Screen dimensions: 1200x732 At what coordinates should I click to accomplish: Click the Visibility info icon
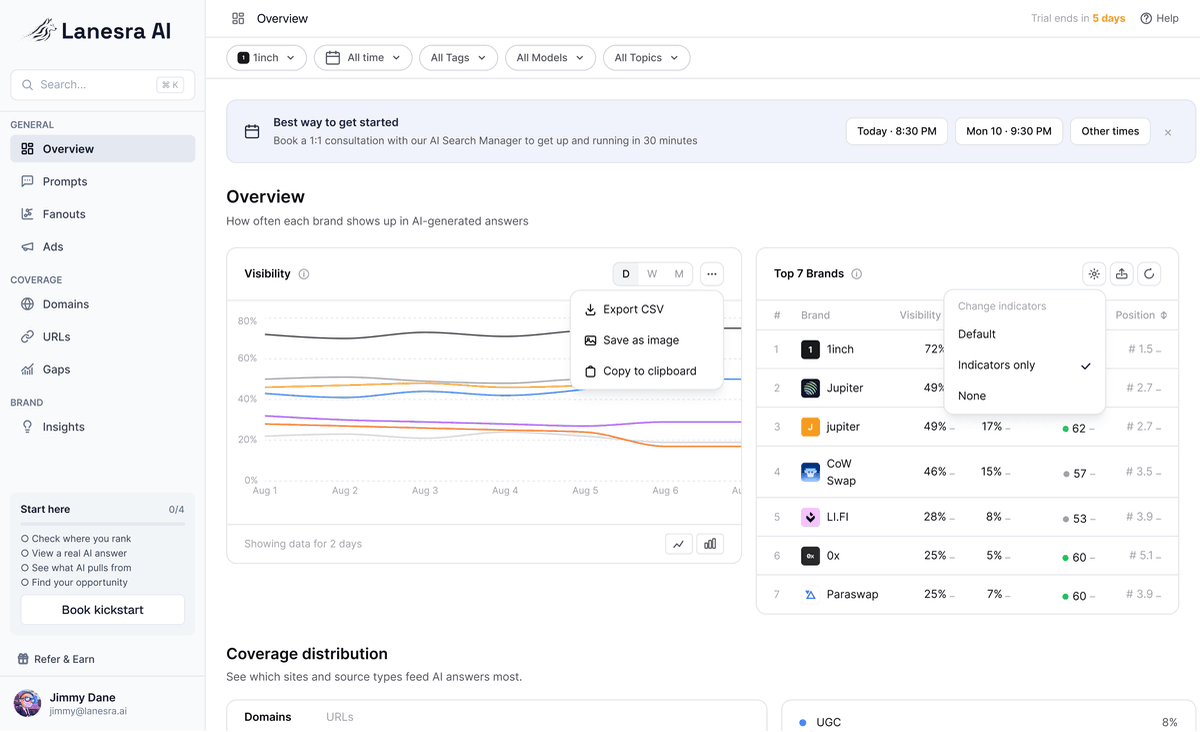(304, 274)
